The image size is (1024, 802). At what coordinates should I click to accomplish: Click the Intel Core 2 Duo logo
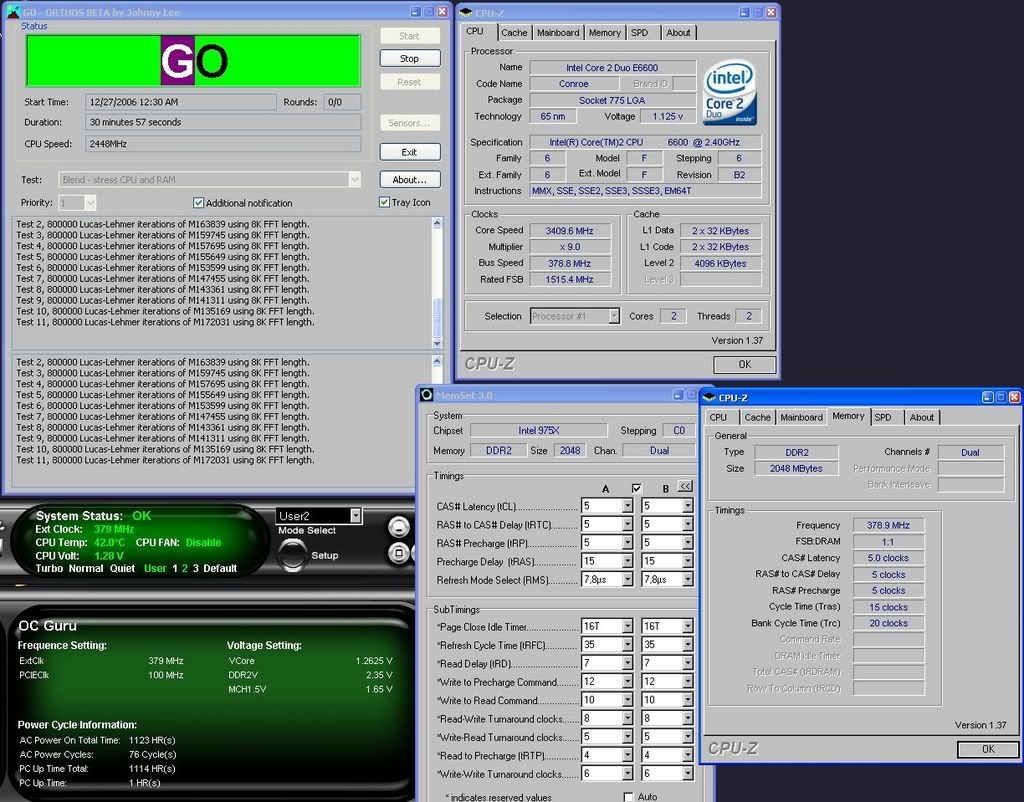pos(729,92)
